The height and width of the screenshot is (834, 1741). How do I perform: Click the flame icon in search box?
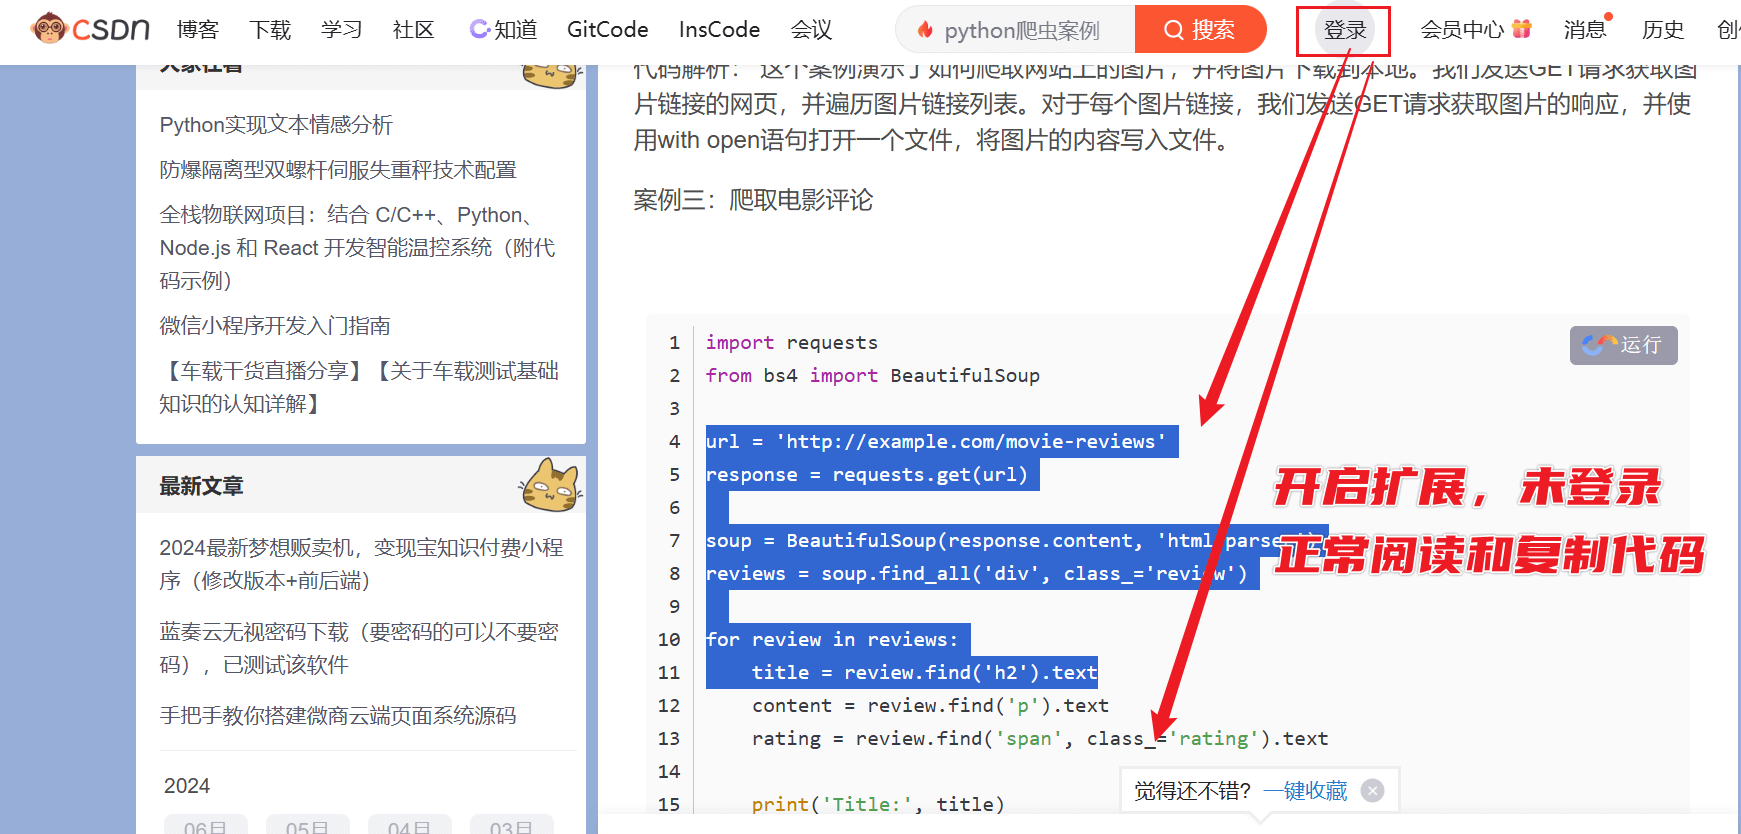point(925,30)
